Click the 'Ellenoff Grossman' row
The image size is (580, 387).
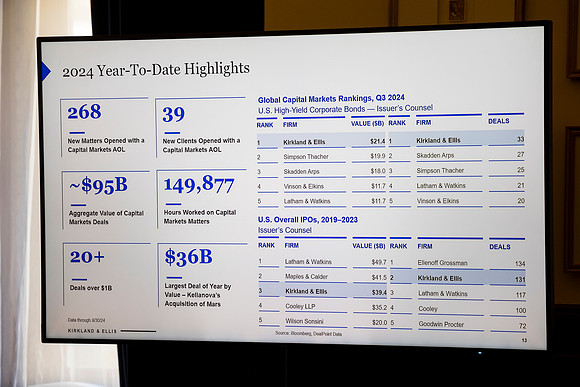click(442, 263)
